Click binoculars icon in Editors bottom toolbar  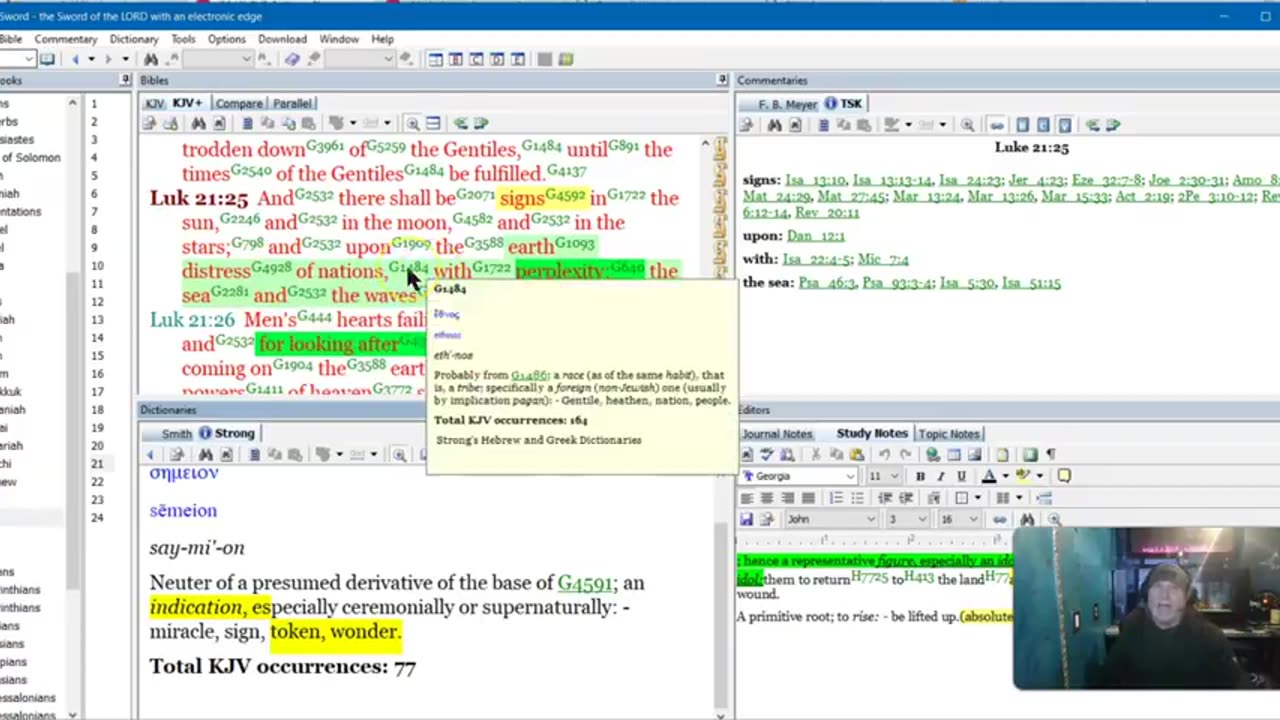(1027, 519)
